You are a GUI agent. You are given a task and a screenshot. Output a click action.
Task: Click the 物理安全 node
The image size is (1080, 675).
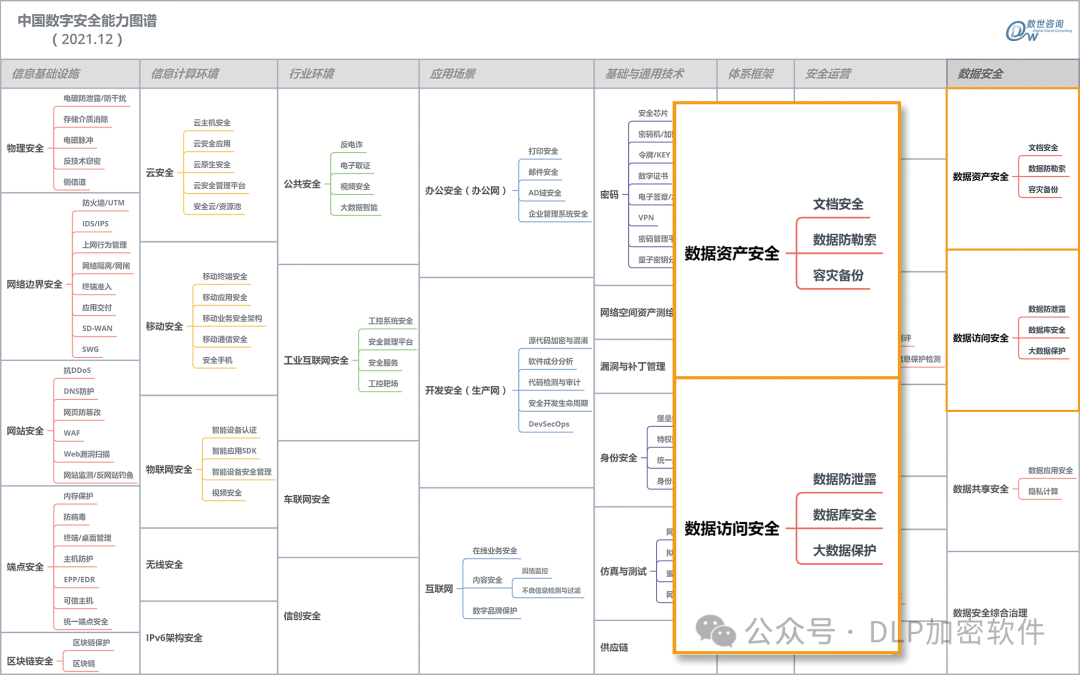pos(25,148)
